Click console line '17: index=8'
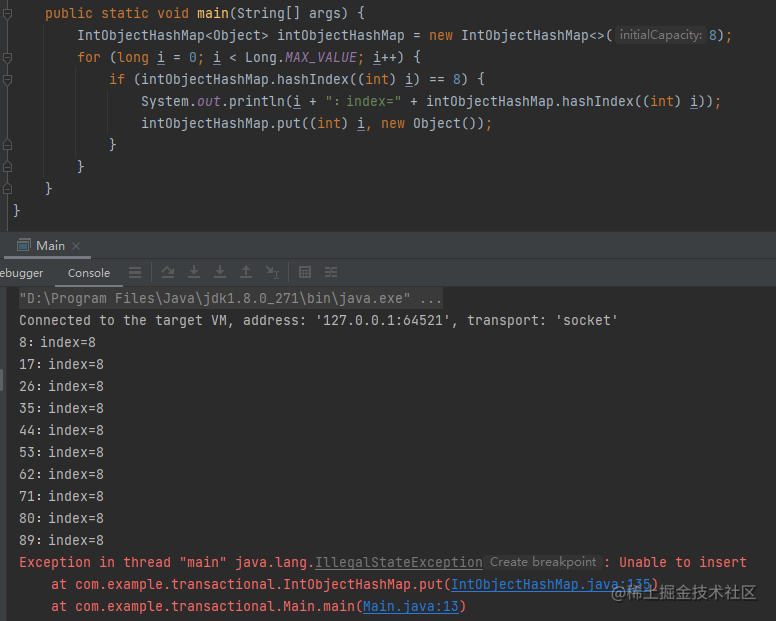 [x=61, y=365]
